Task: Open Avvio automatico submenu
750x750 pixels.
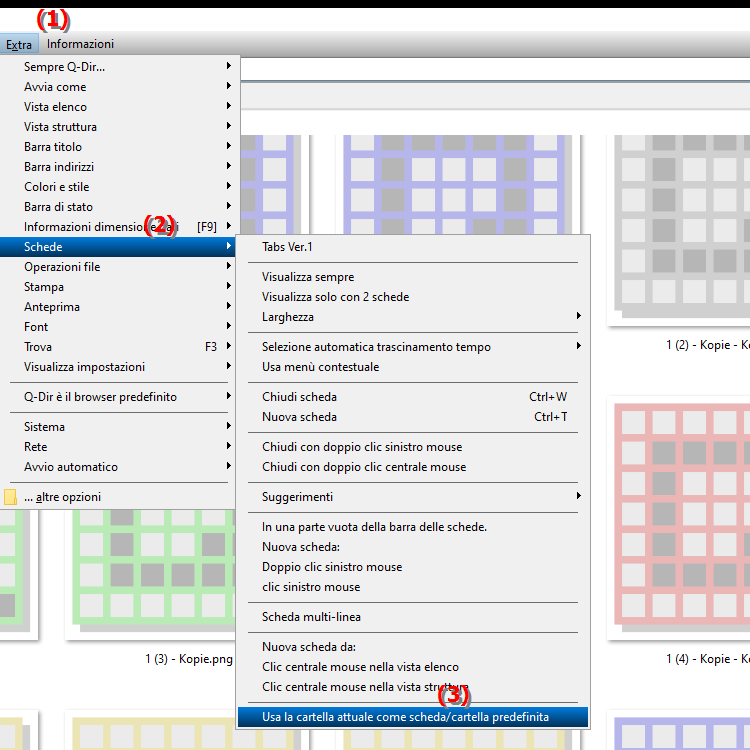Action: point(118,467)
